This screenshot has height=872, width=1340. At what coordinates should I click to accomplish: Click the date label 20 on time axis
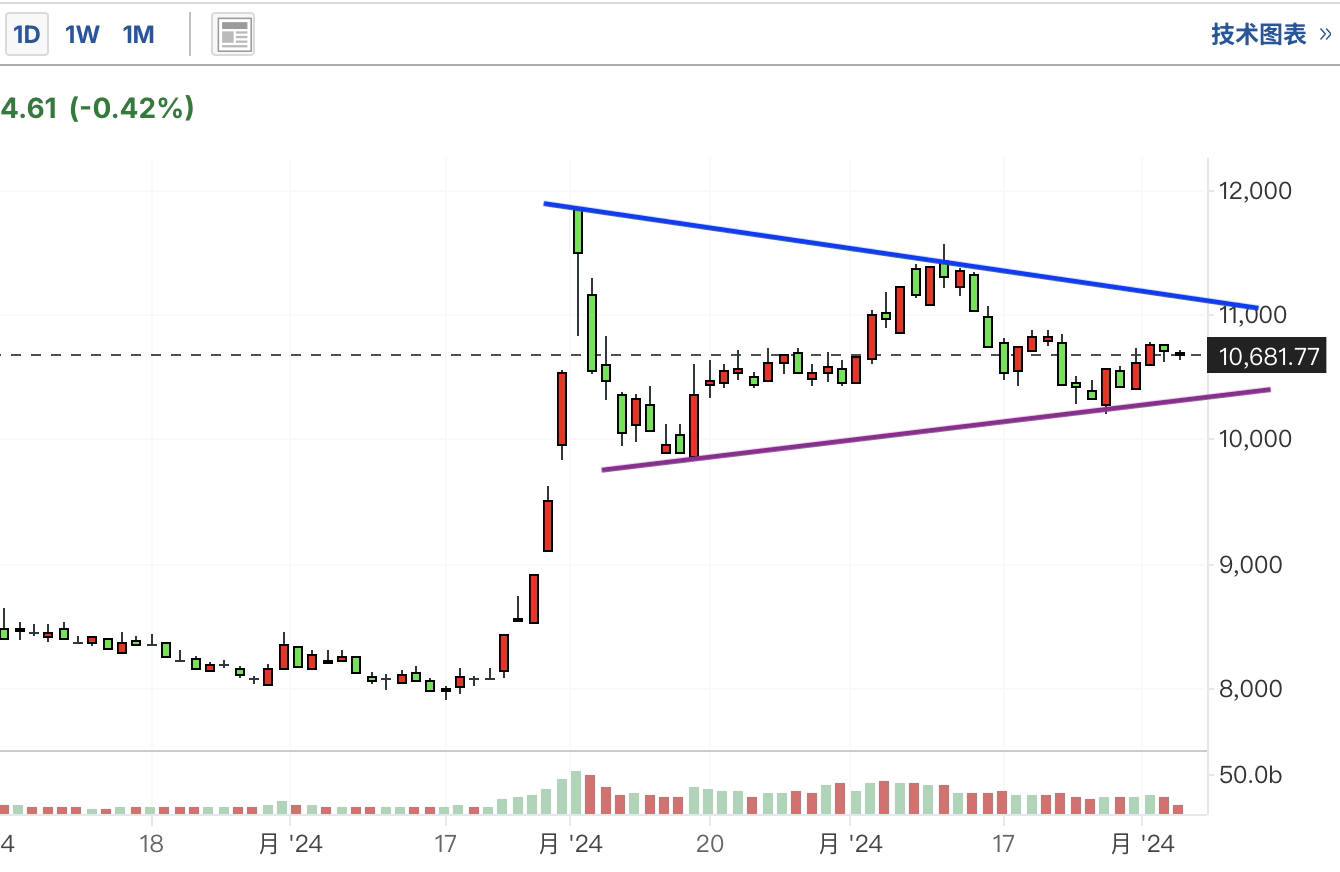[709, 844]
